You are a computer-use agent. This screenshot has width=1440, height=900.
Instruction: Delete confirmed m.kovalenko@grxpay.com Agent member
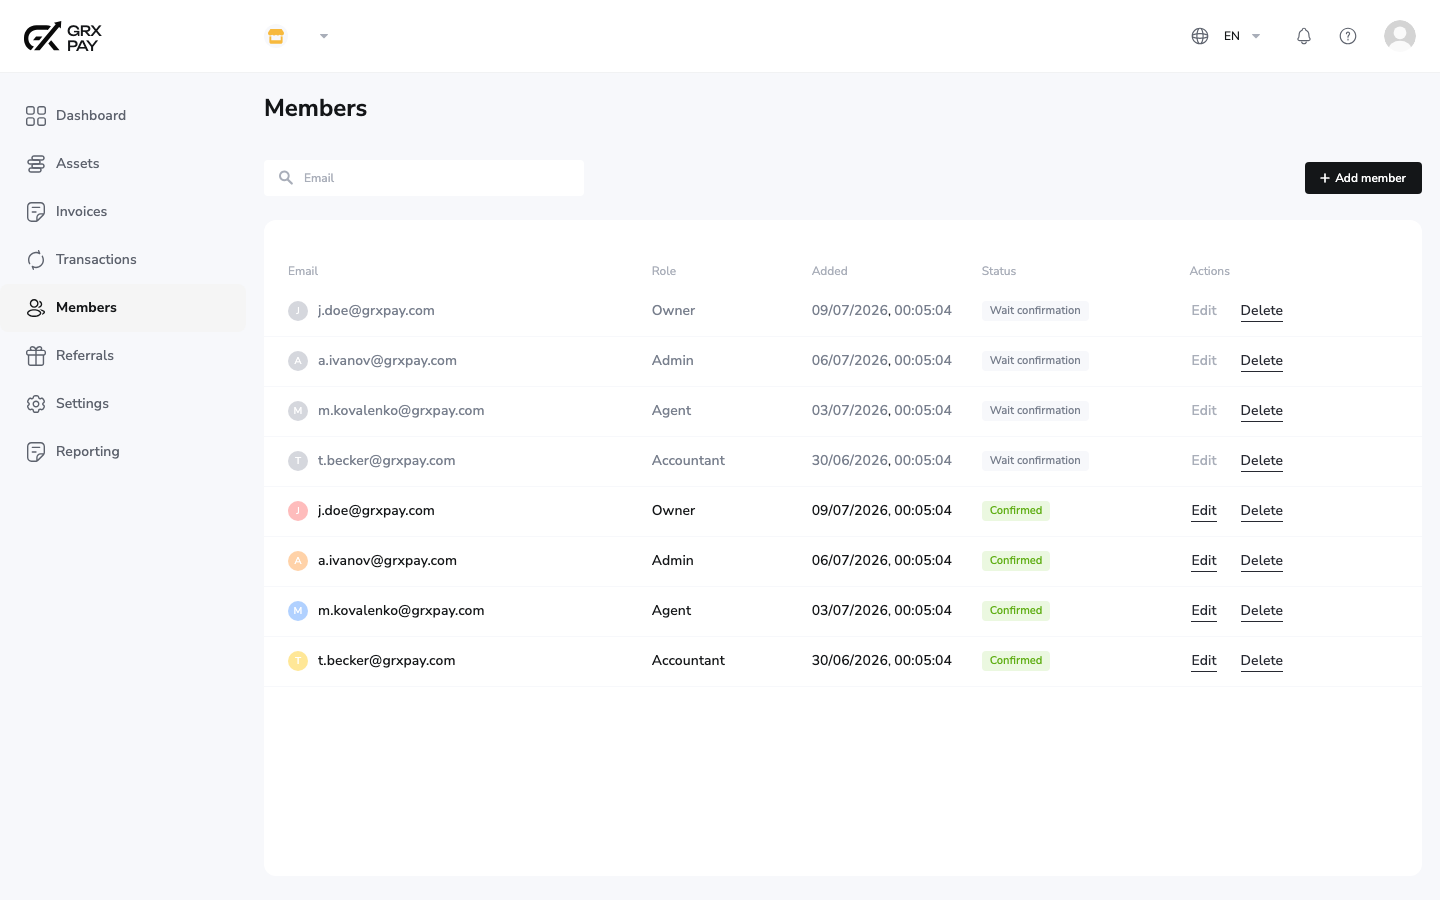[1261, 611]
